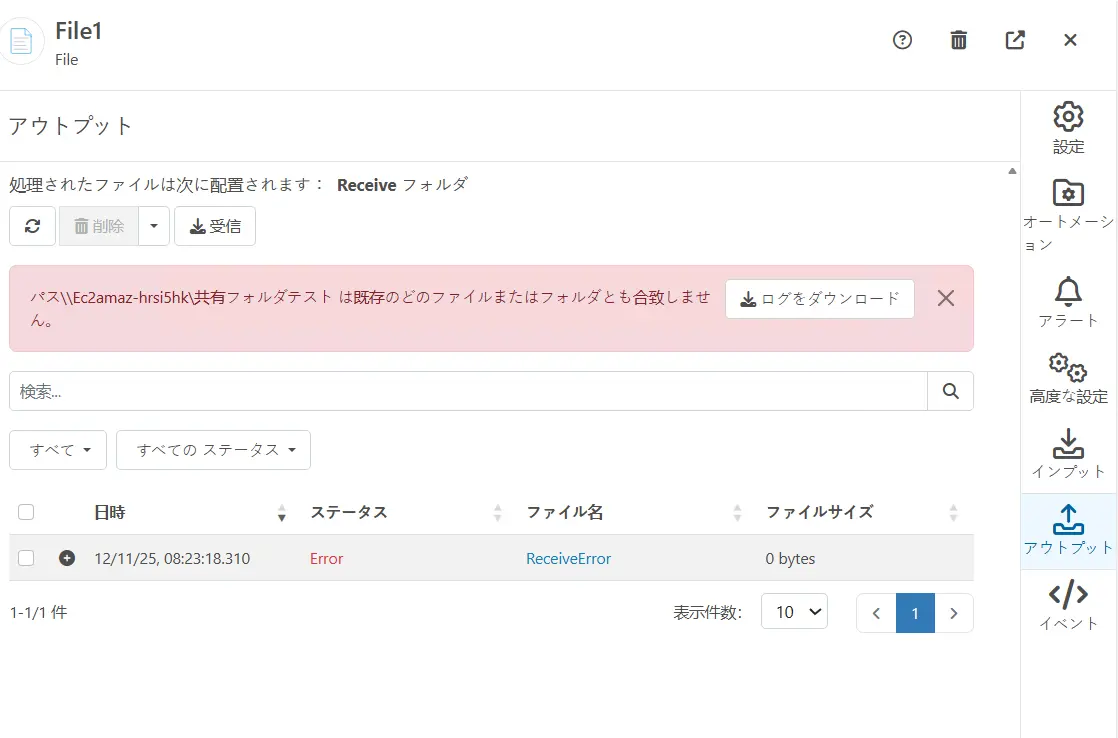Screen dimensions: 1118x738
Task: Open the ReceiveError file link
Action: coord(568,558)
